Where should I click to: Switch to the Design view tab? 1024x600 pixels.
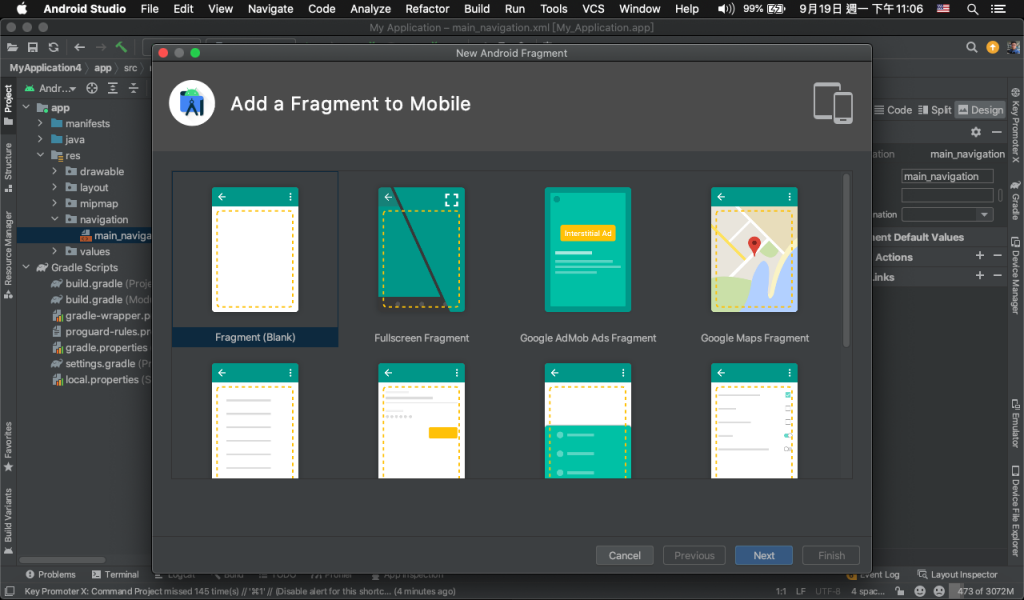coord(980,110)
